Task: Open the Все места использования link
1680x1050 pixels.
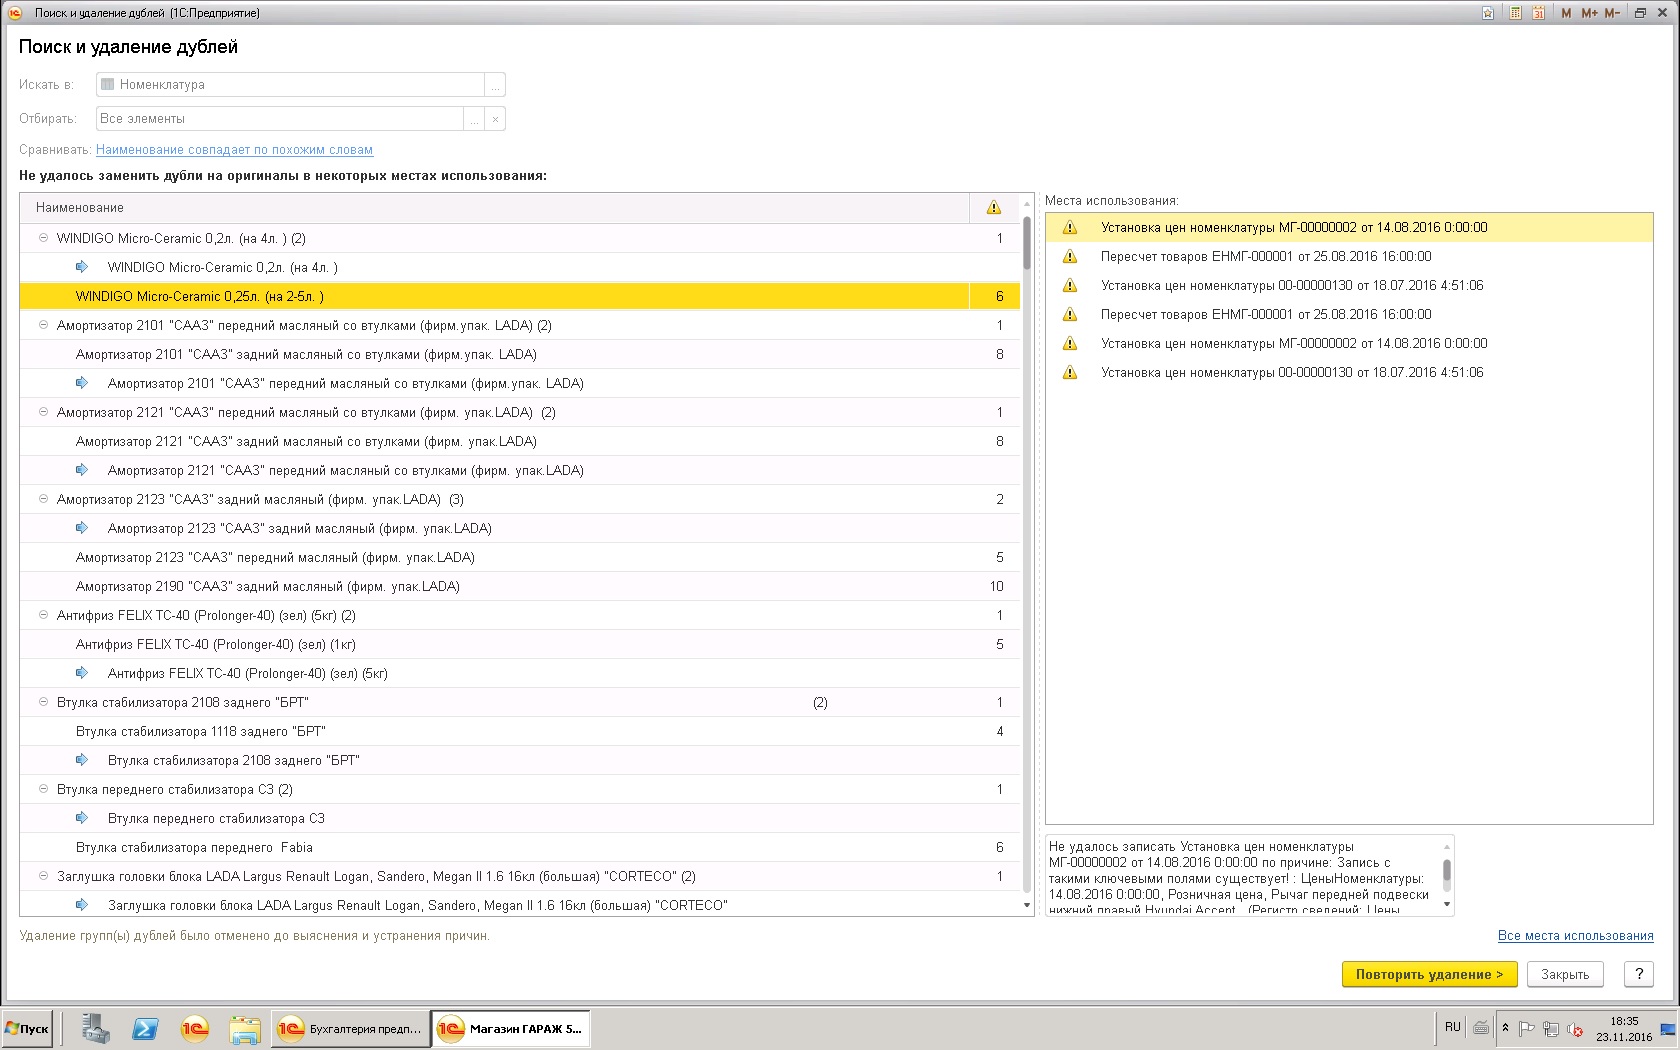Action: (1575, 936)
